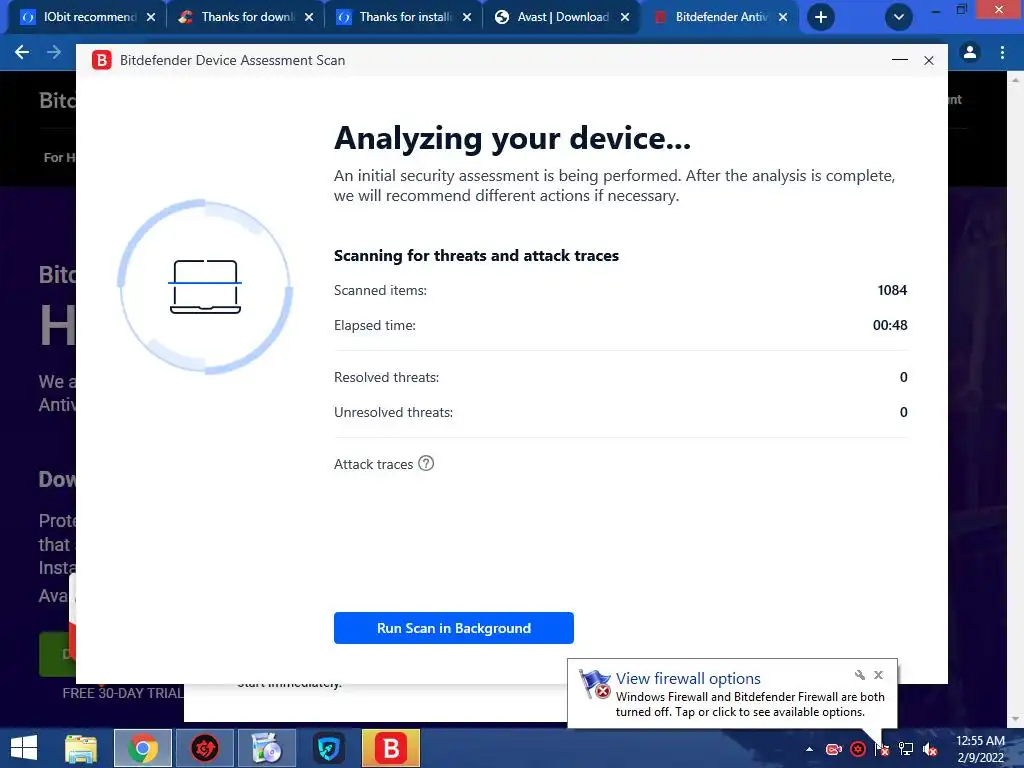Image resolution: width=1024 pixels, height=768 pixels.
Task: Click the Resolved threats label
Action: [x=387, y=377]
